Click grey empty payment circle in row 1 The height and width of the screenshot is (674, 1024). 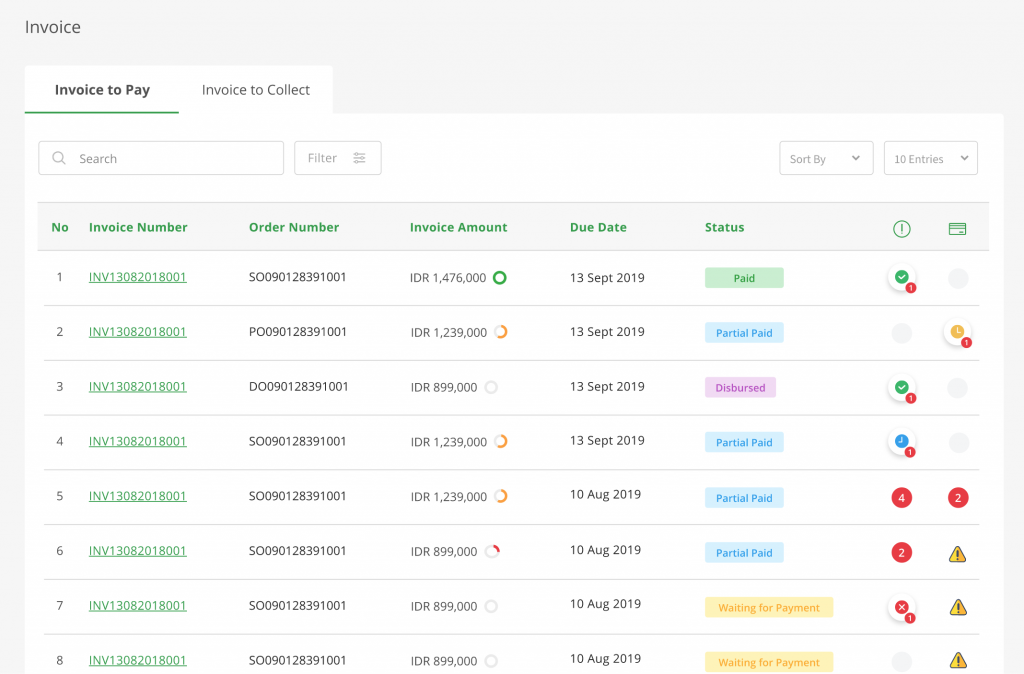[x=958, y=278]
